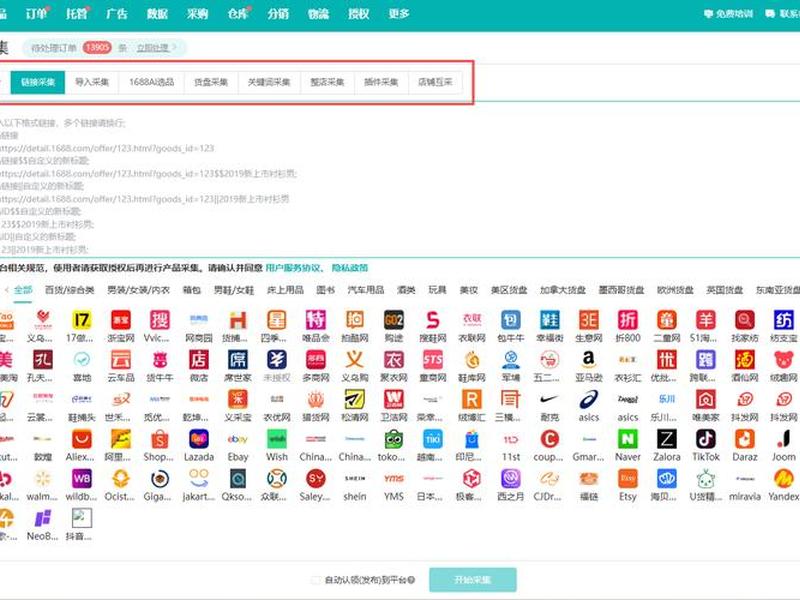Image resolution: width=800 pixels, height=600 pixels.
Task: Open the 用户服务协议 link
Action: [293, 268]
